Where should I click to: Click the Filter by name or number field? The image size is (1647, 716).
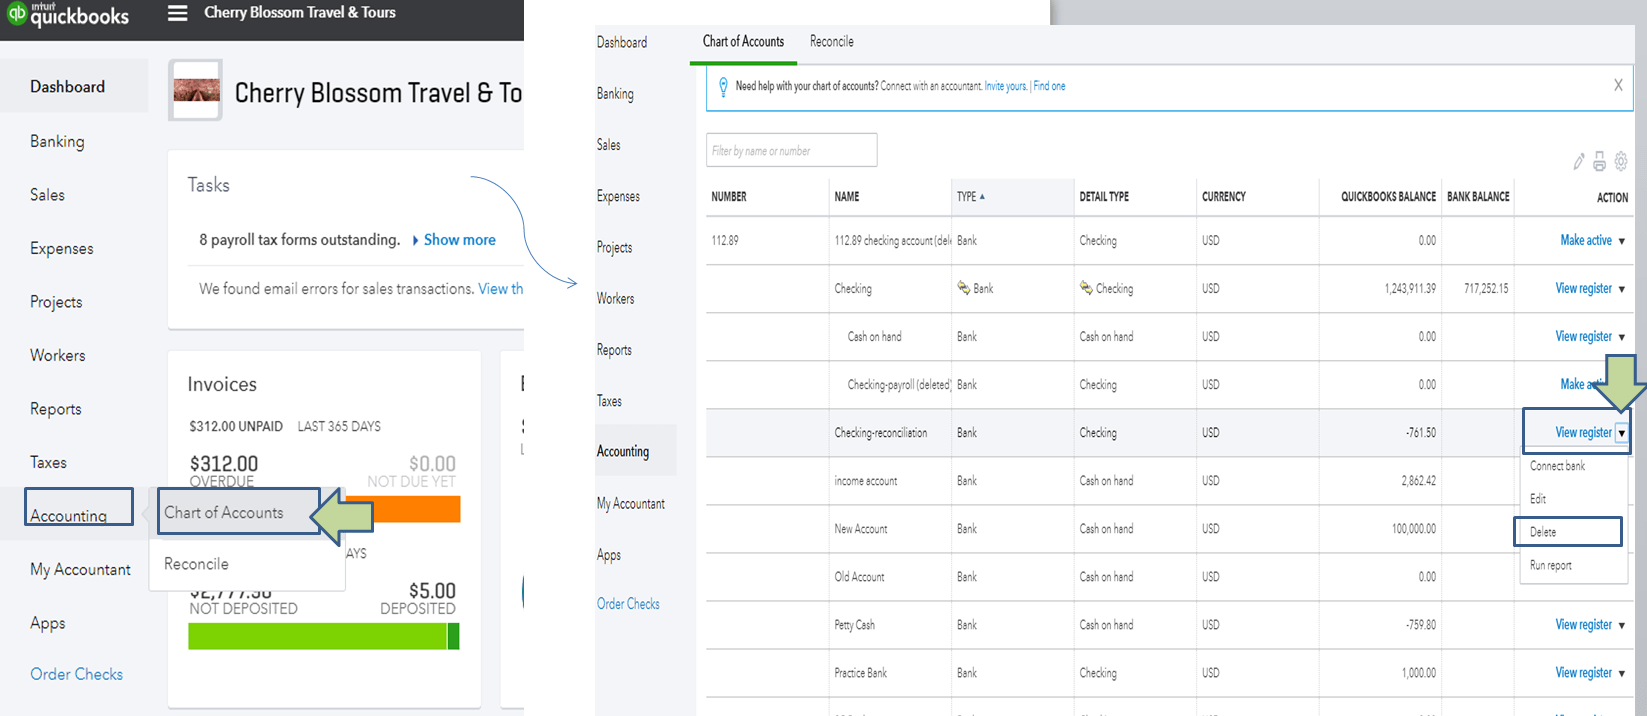click(791, 150)
